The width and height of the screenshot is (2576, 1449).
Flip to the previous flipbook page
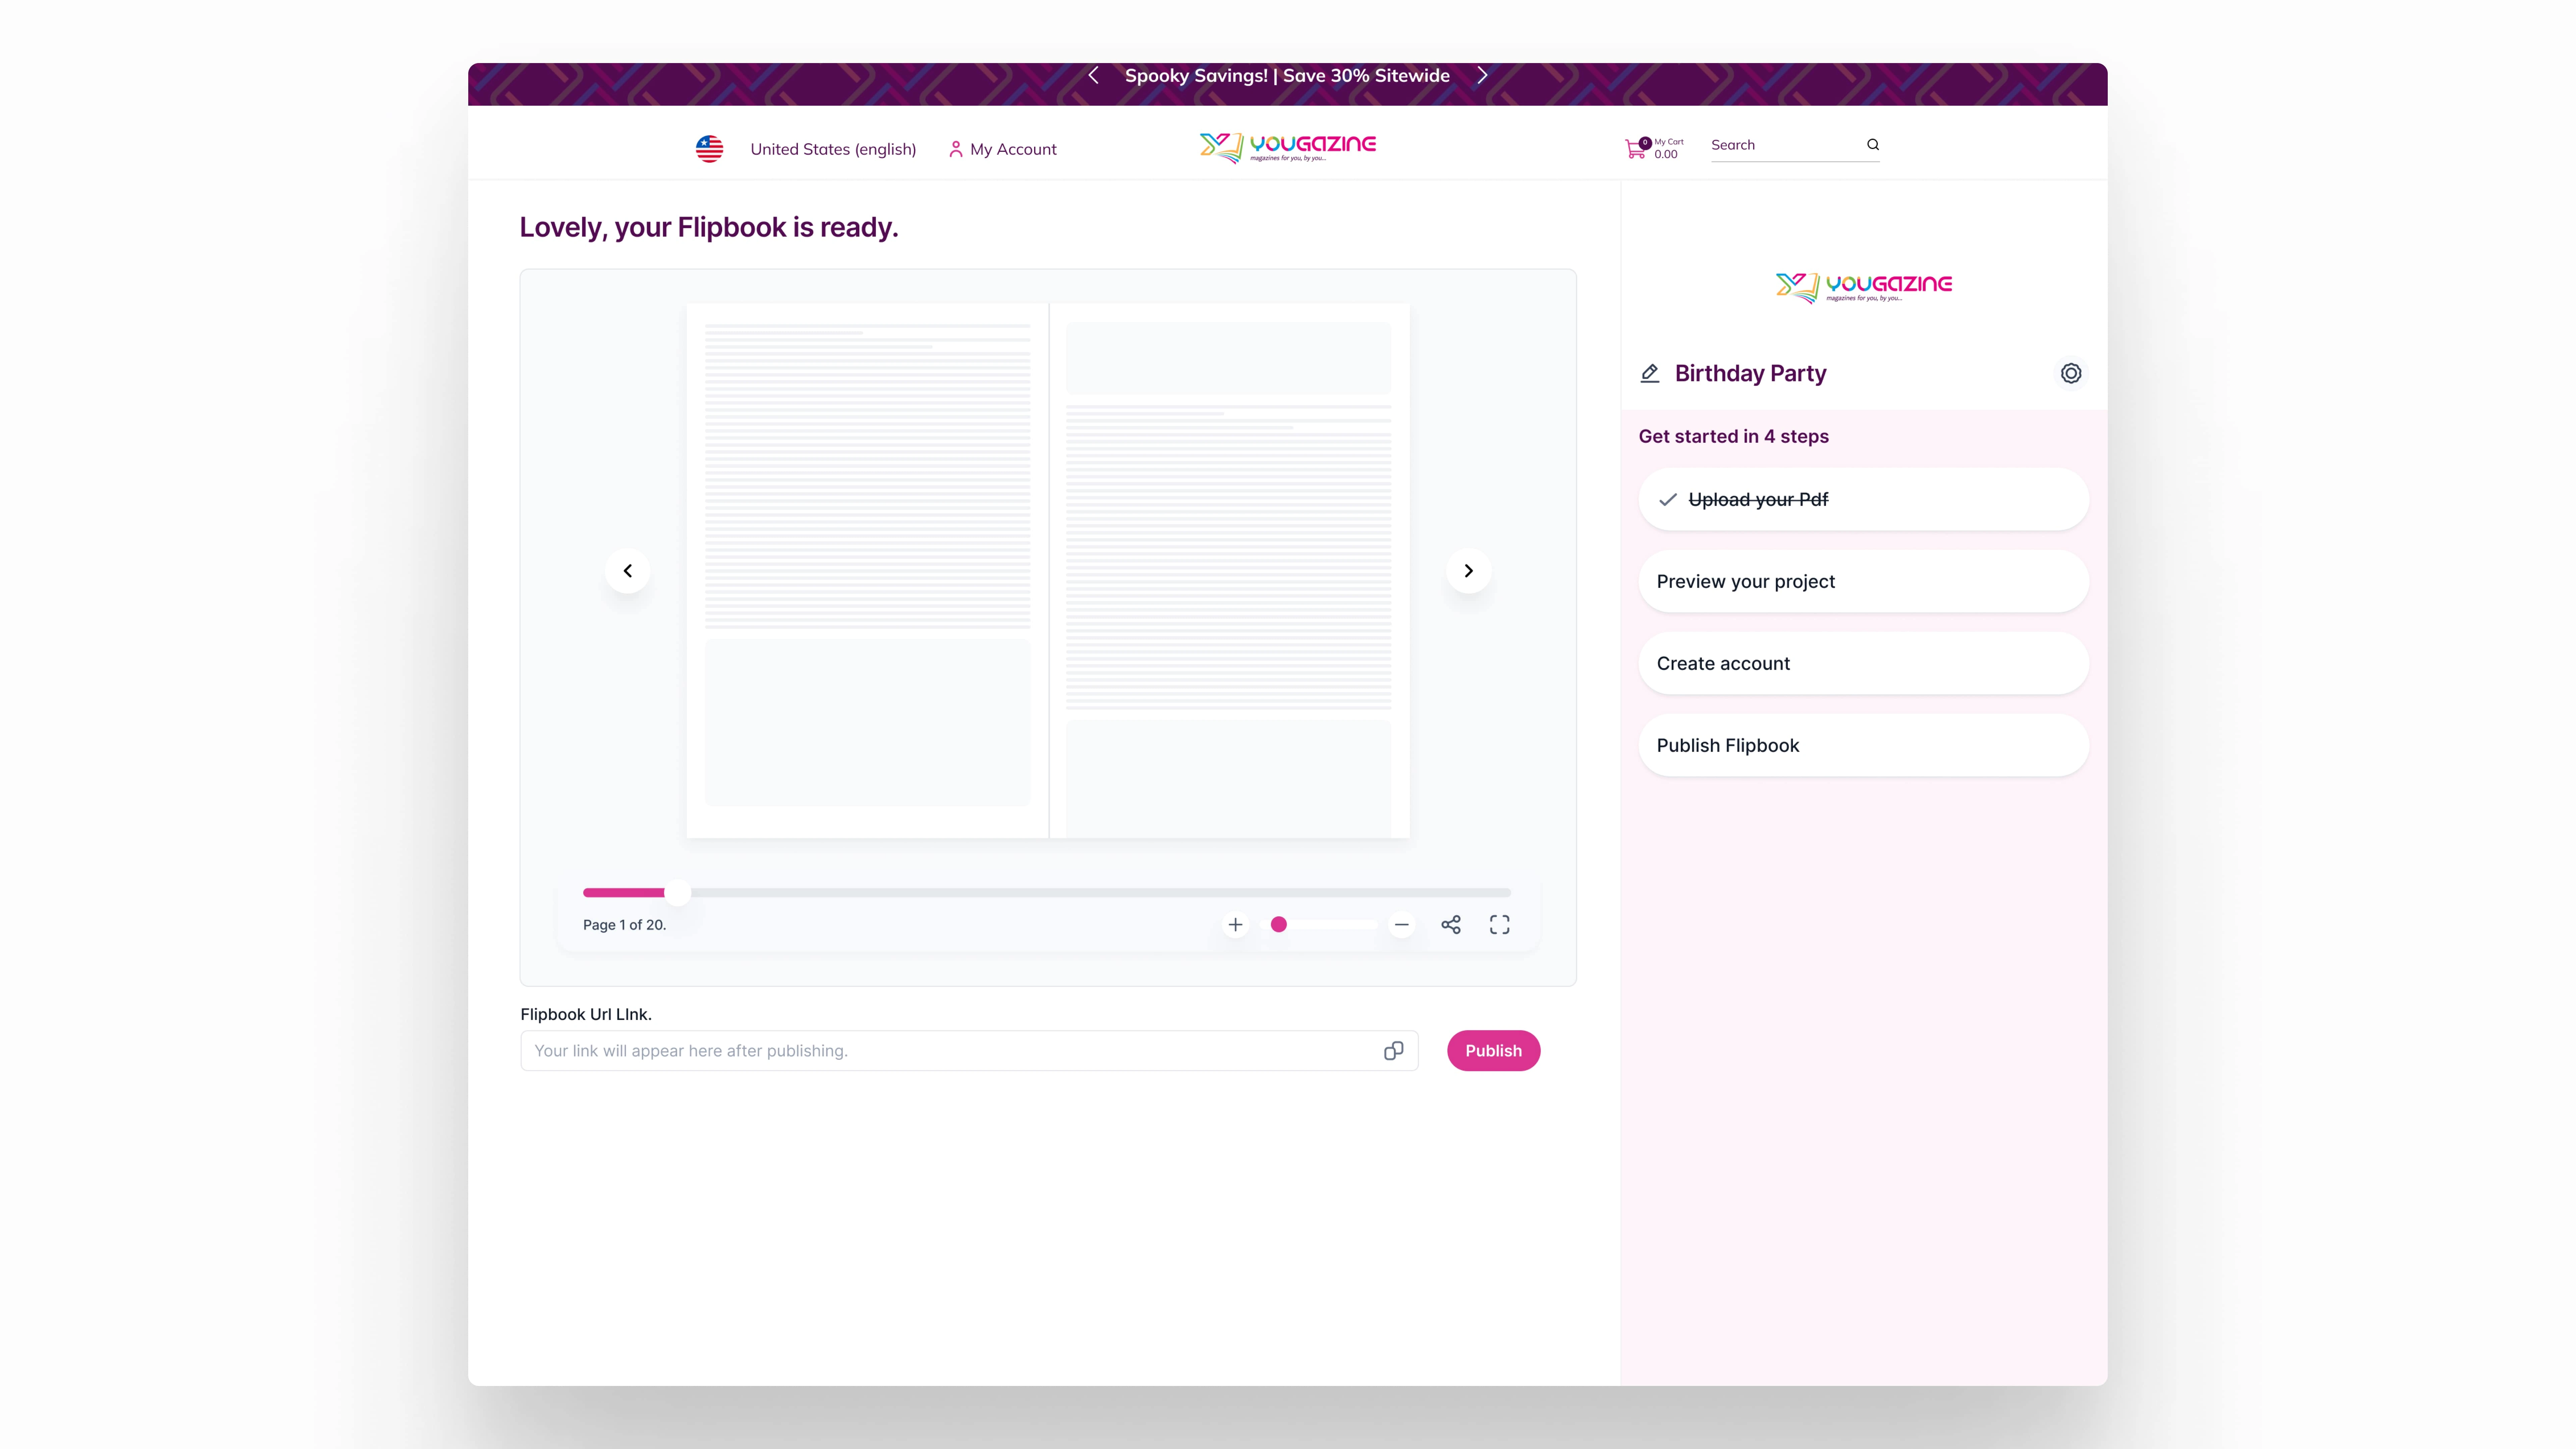[x=628, y=571]
